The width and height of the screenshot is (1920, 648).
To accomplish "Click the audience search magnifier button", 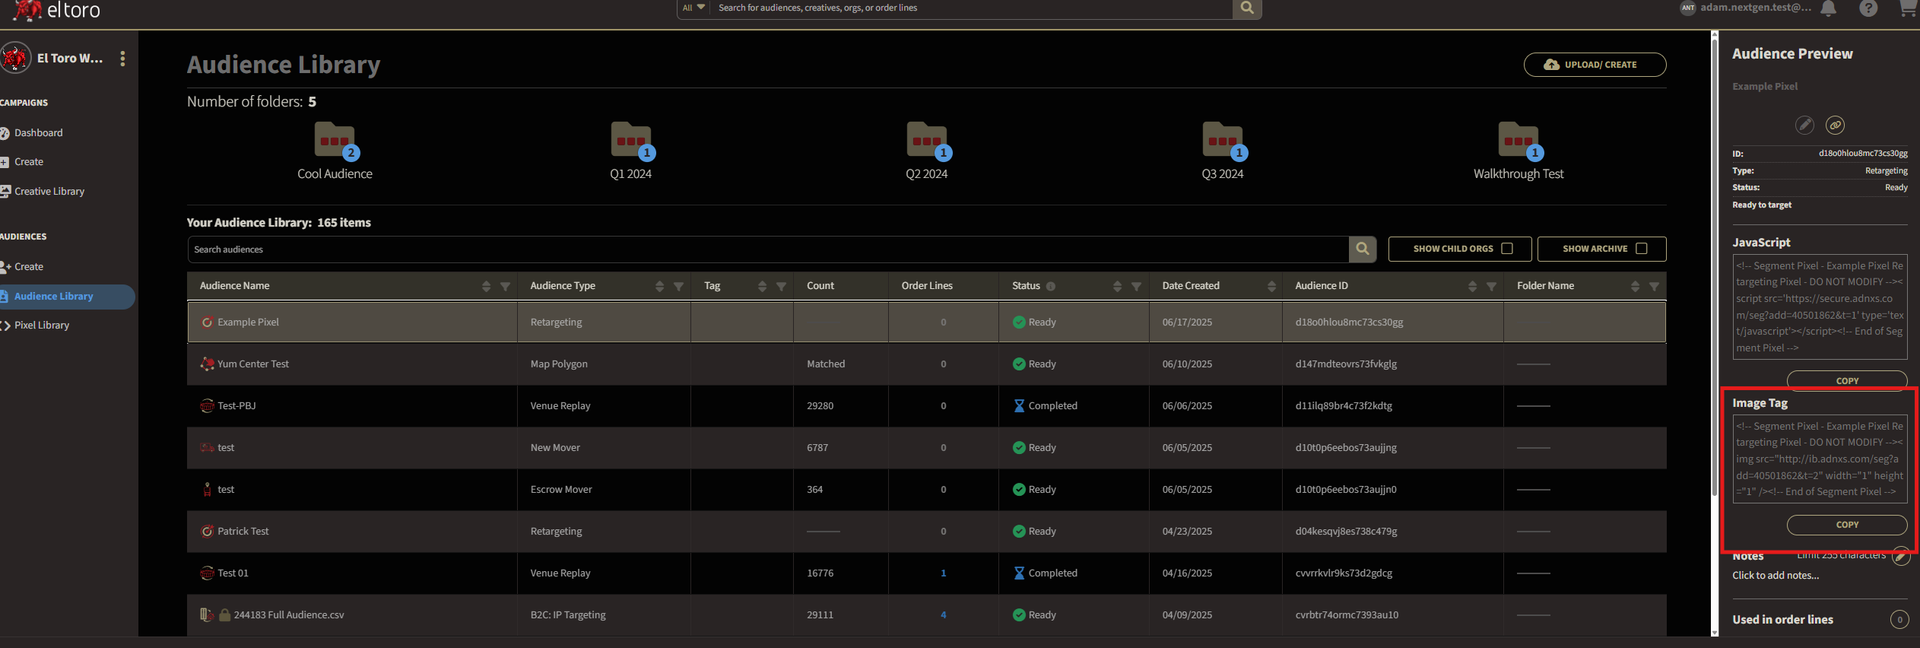I will tap(1362, 249).
